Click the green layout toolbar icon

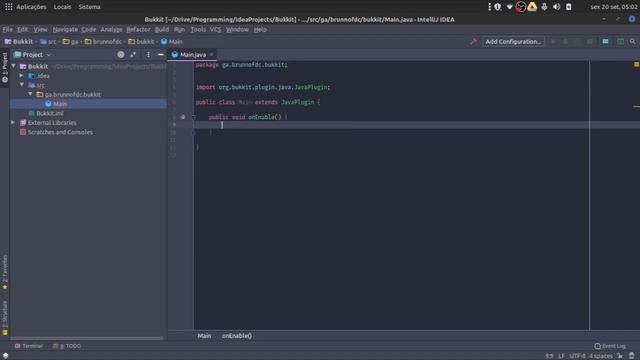tap(620, 41)
